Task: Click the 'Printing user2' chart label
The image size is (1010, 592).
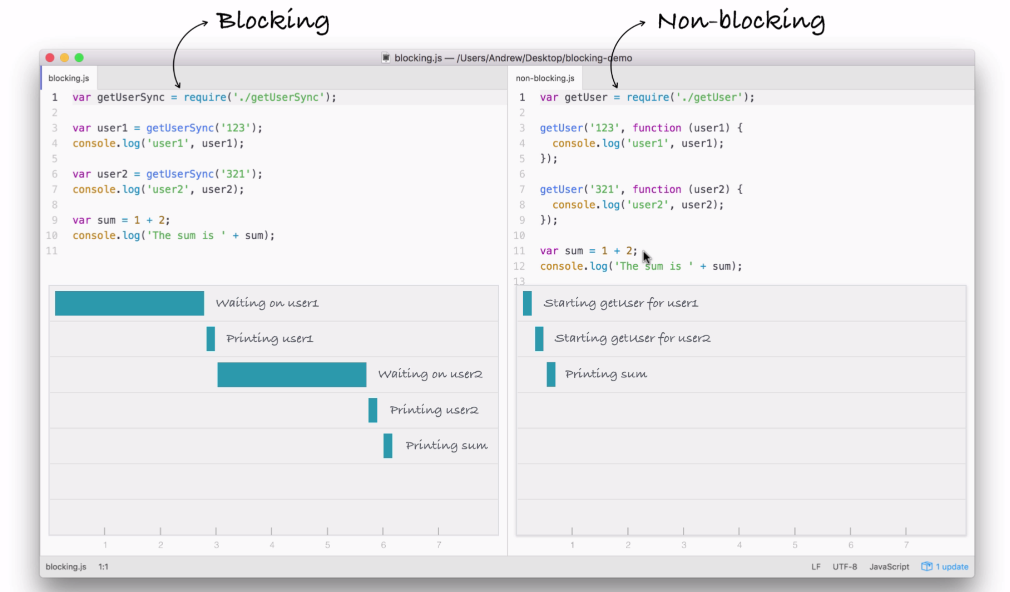Action: [434, 410]
